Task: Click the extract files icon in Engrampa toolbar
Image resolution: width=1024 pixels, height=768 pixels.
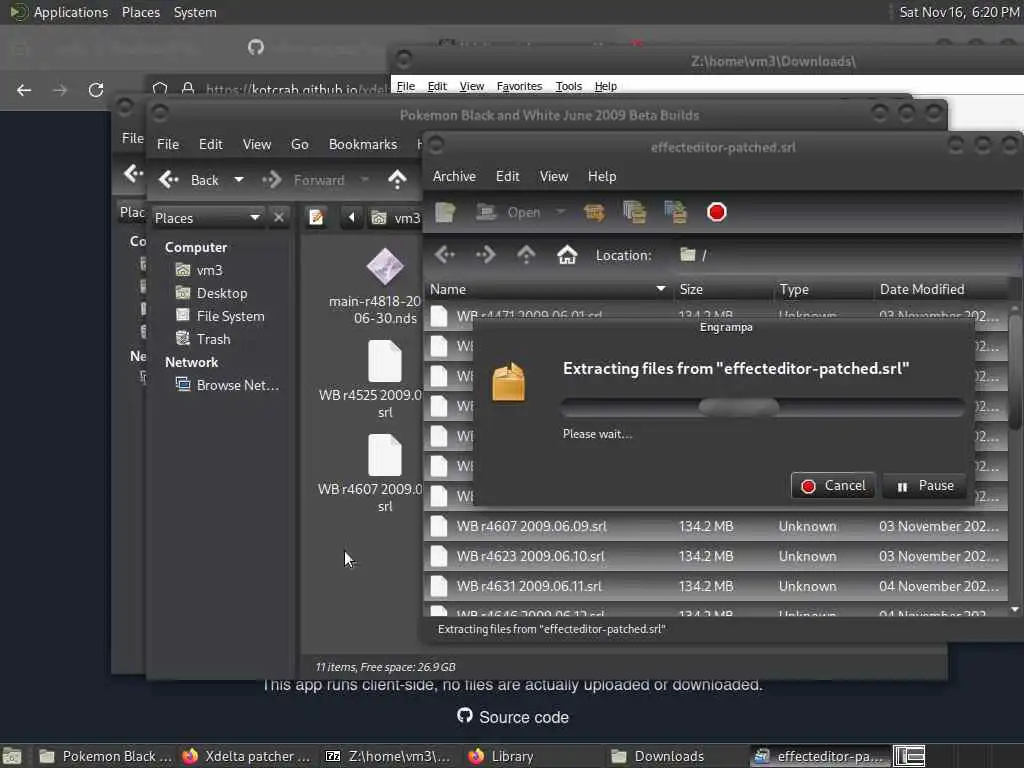Action: (x=594, y=212)
